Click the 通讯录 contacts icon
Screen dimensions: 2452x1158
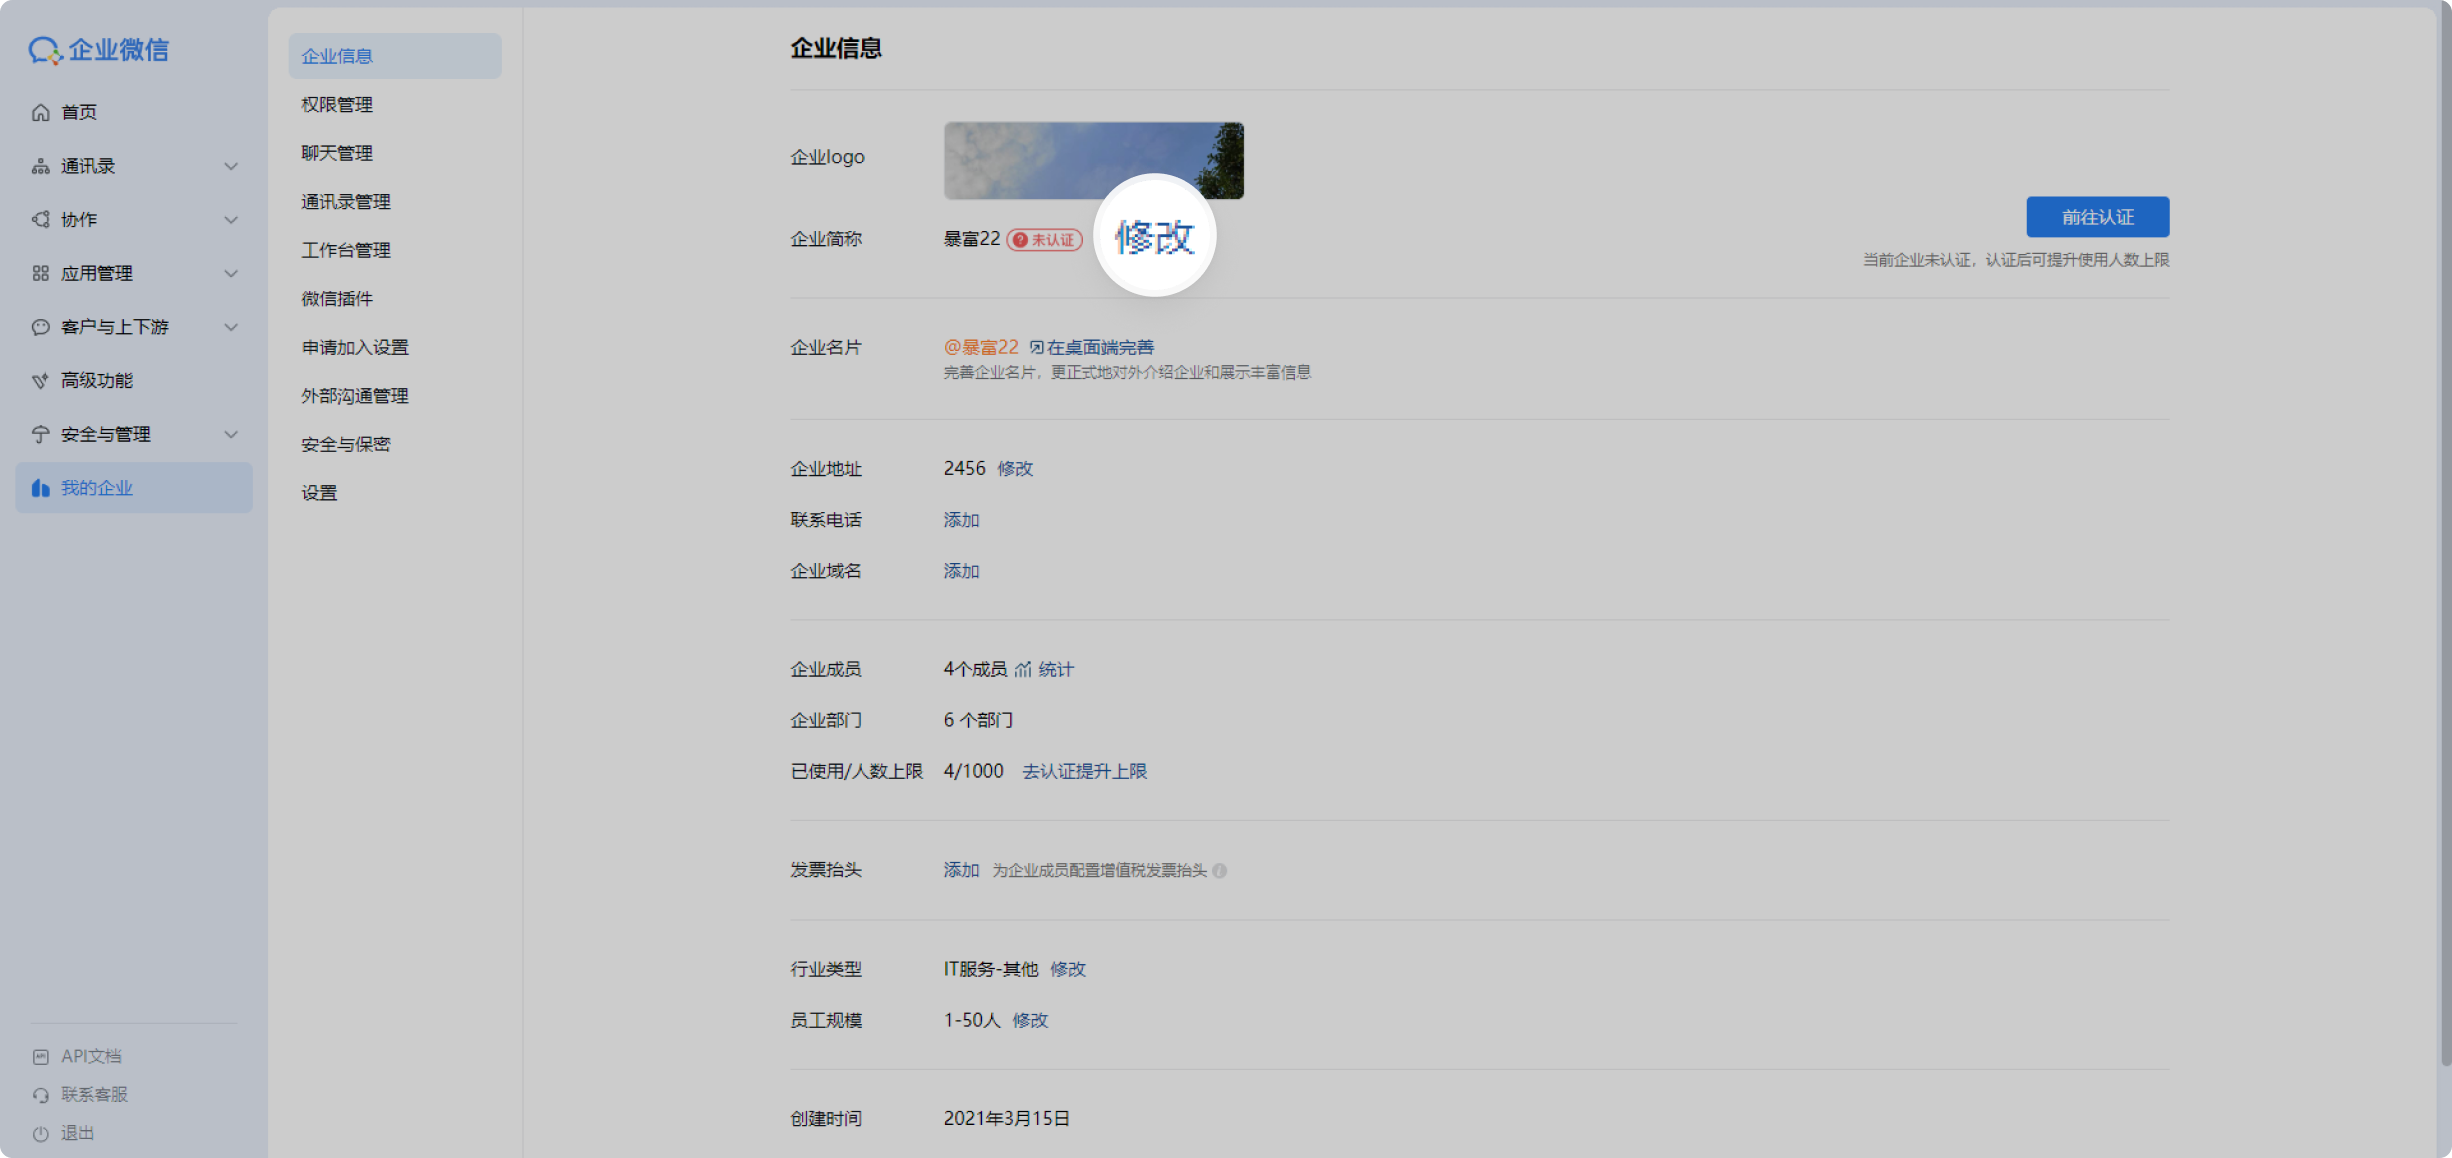click(x=40, y=166)
